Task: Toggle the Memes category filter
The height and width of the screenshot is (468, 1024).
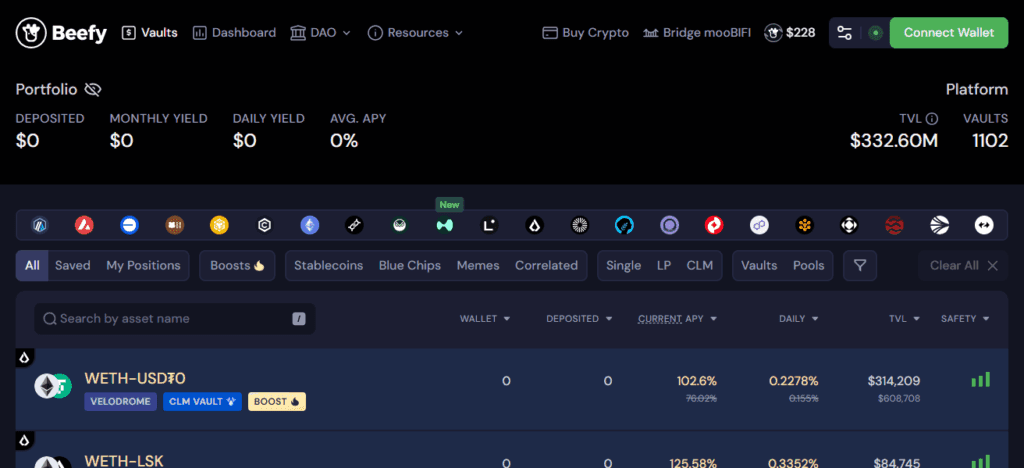Action: click(478, 266)
